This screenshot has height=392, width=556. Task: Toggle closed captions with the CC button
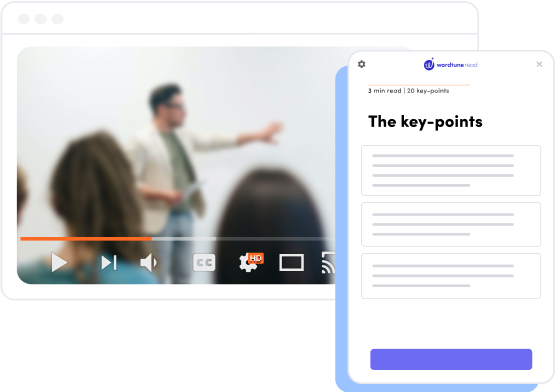(x=204, y=263)
